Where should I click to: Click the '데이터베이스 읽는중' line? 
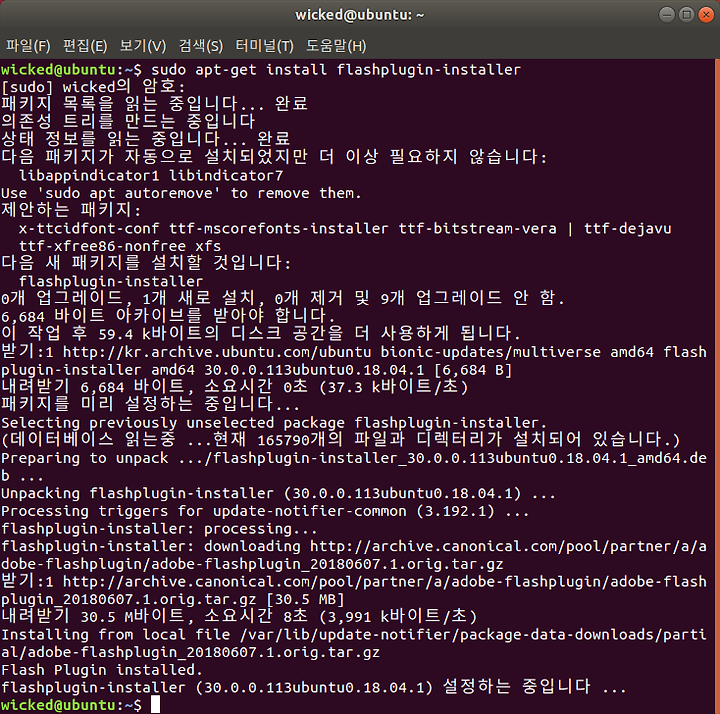[340, 440]
